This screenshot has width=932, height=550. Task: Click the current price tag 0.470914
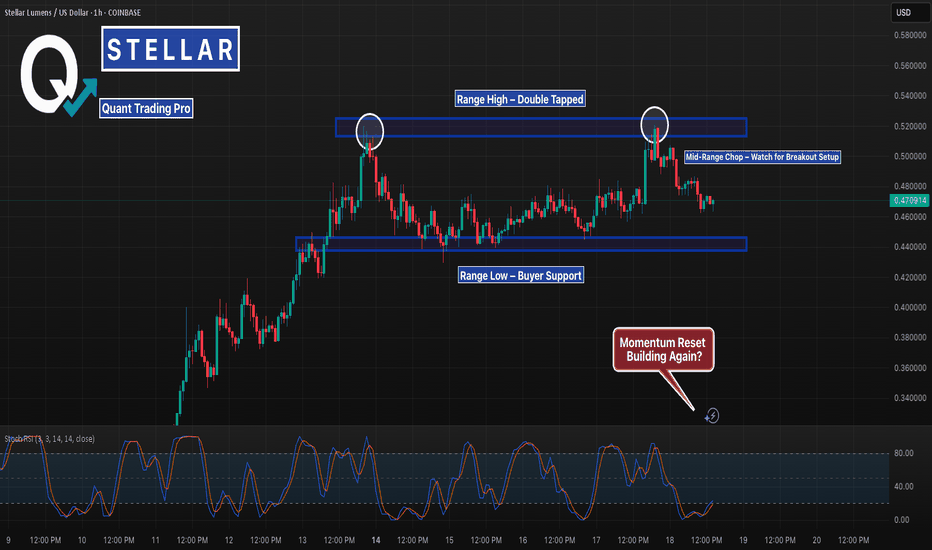[909, 201]
